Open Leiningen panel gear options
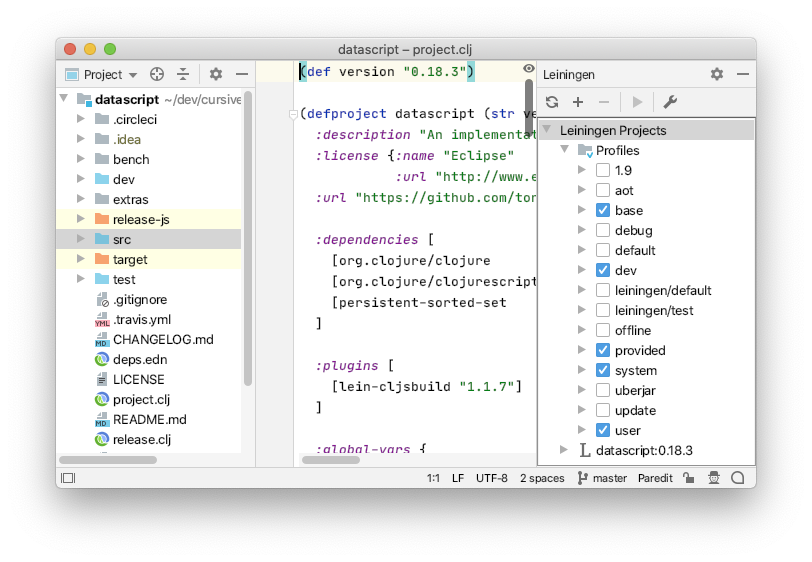This screenshot has height=562, width=812. (x=717, y=75)
